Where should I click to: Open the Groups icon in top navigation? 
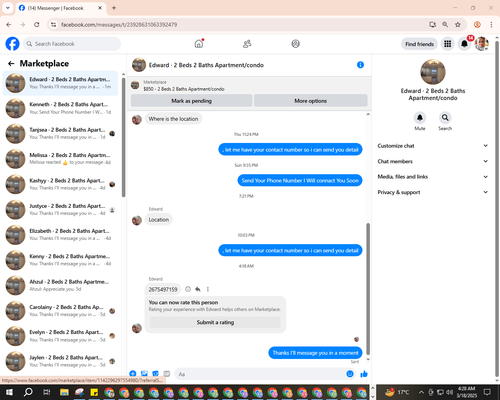coord(295,44)
